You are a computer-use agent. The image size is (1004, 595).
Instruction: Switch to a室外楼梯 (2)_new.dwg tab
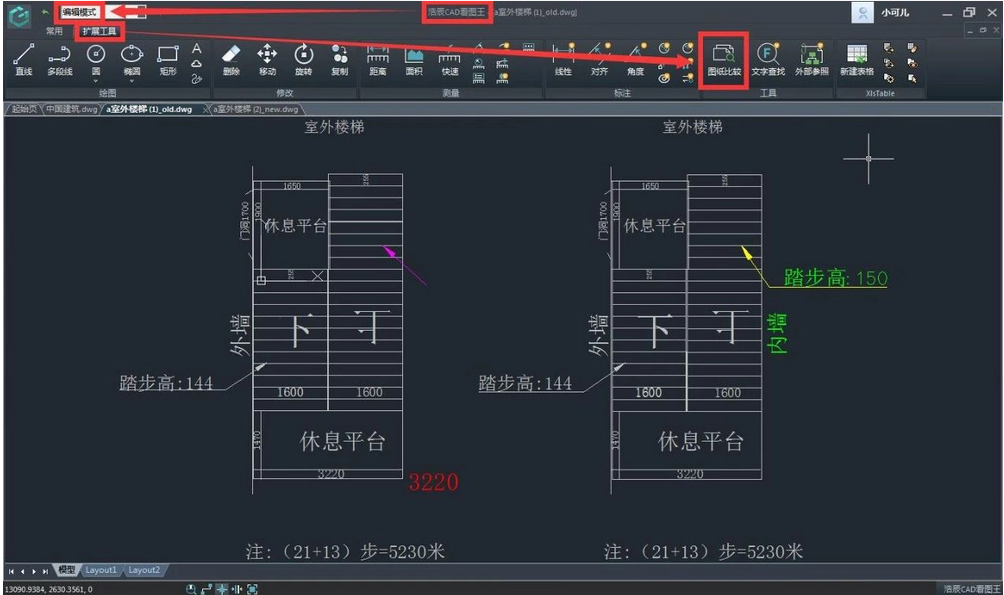[x=255, y=109]
